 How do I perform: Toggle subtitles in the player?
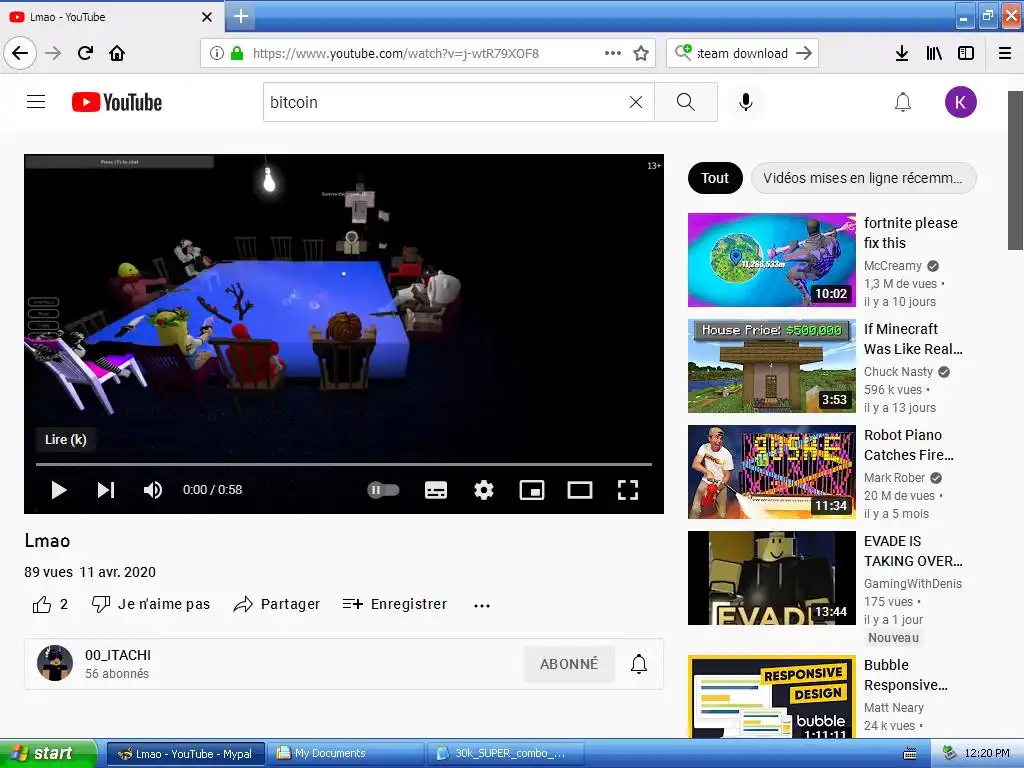pyautogui.click(x=436, y=490)
